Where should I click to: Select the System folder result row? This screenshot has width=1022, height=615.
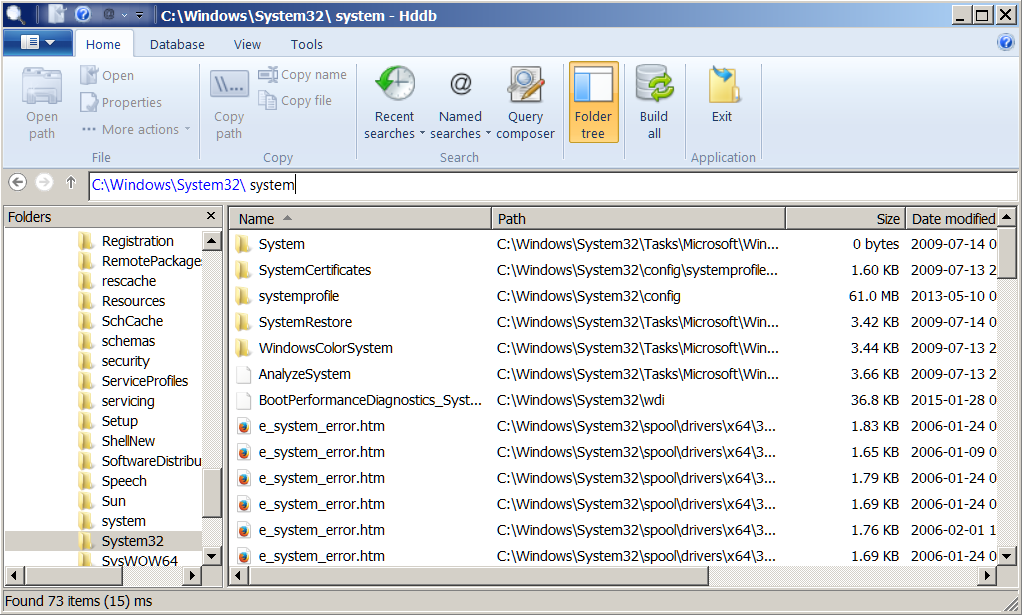pos(613,244)
